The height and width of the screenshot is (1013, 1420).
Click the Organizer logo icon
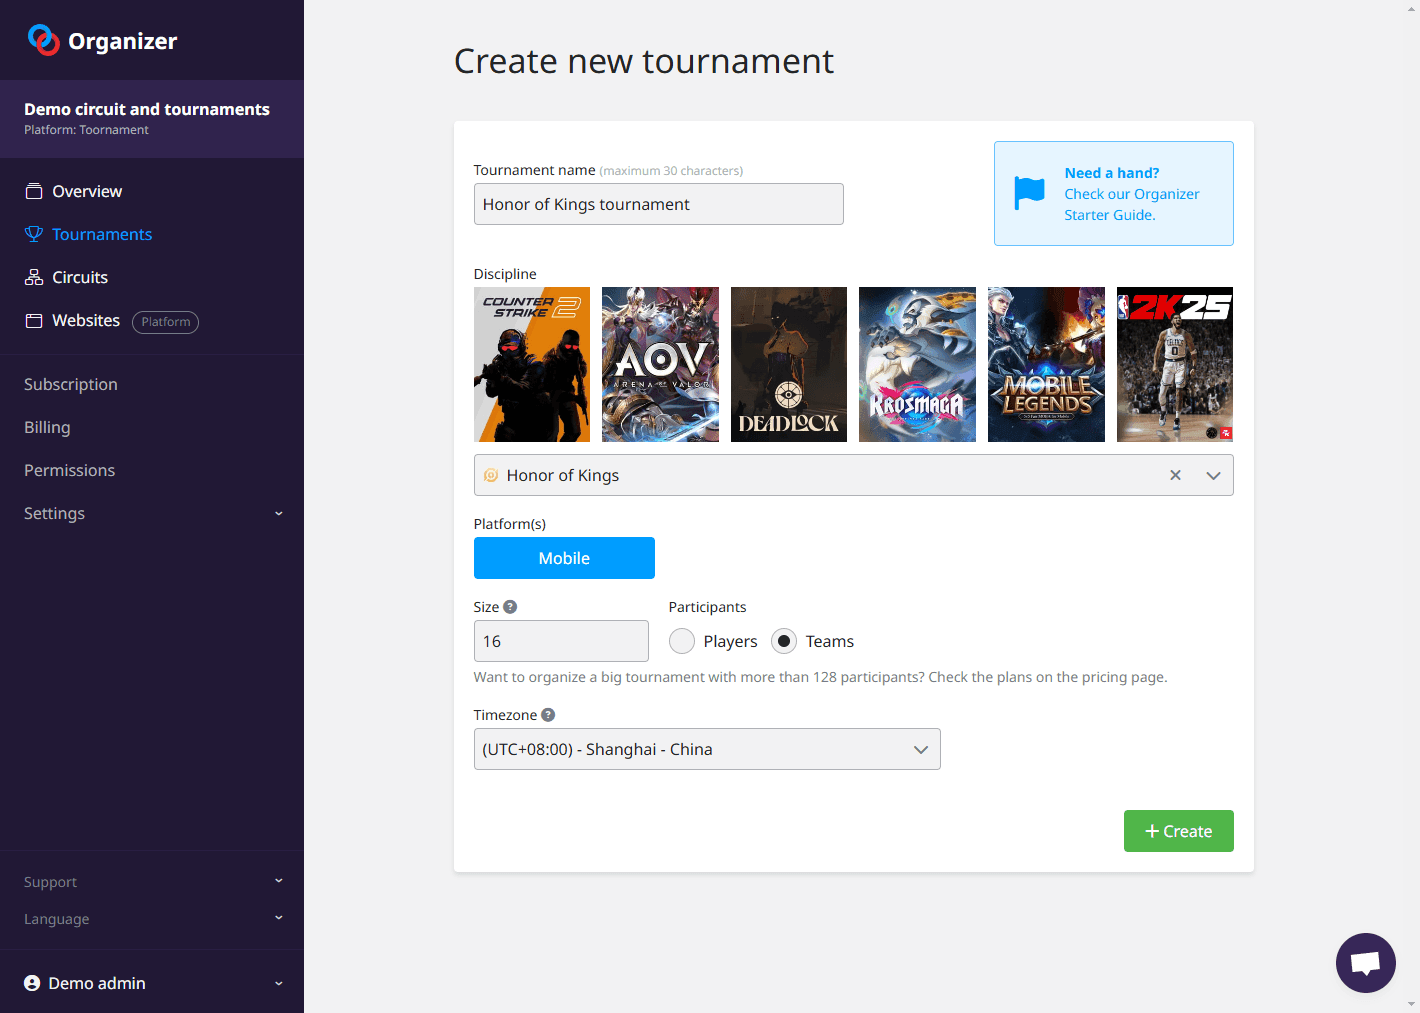tap(43, 40)
